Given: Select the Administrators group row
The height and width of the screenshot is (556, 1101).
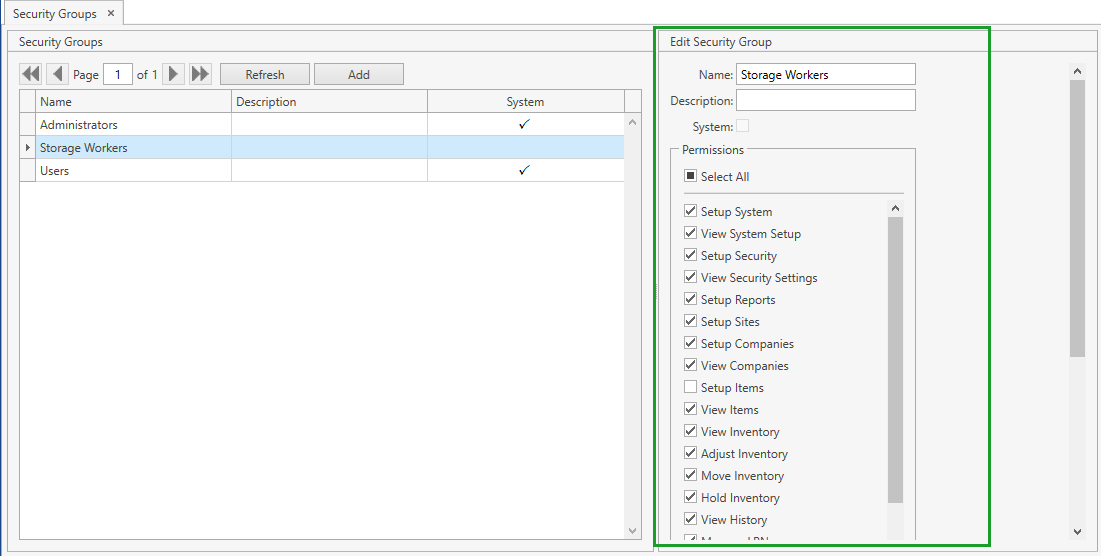Looking at the screenshot, I should pyautogui.click(x=134, y=125).
